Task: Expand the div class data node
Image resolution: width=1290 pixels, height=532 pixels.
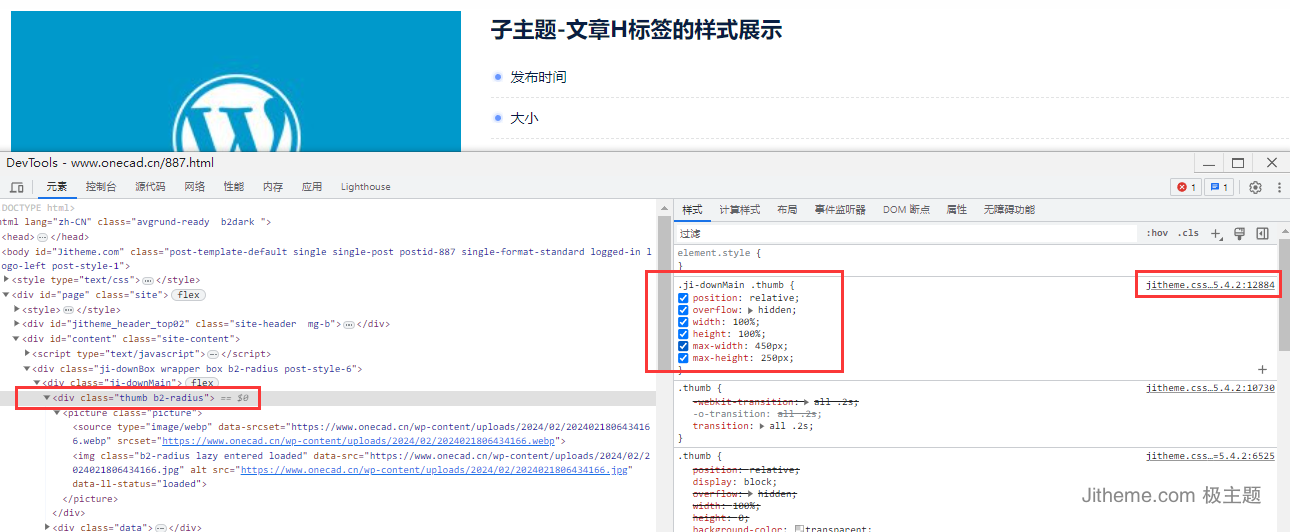Action: pos(47,526)
